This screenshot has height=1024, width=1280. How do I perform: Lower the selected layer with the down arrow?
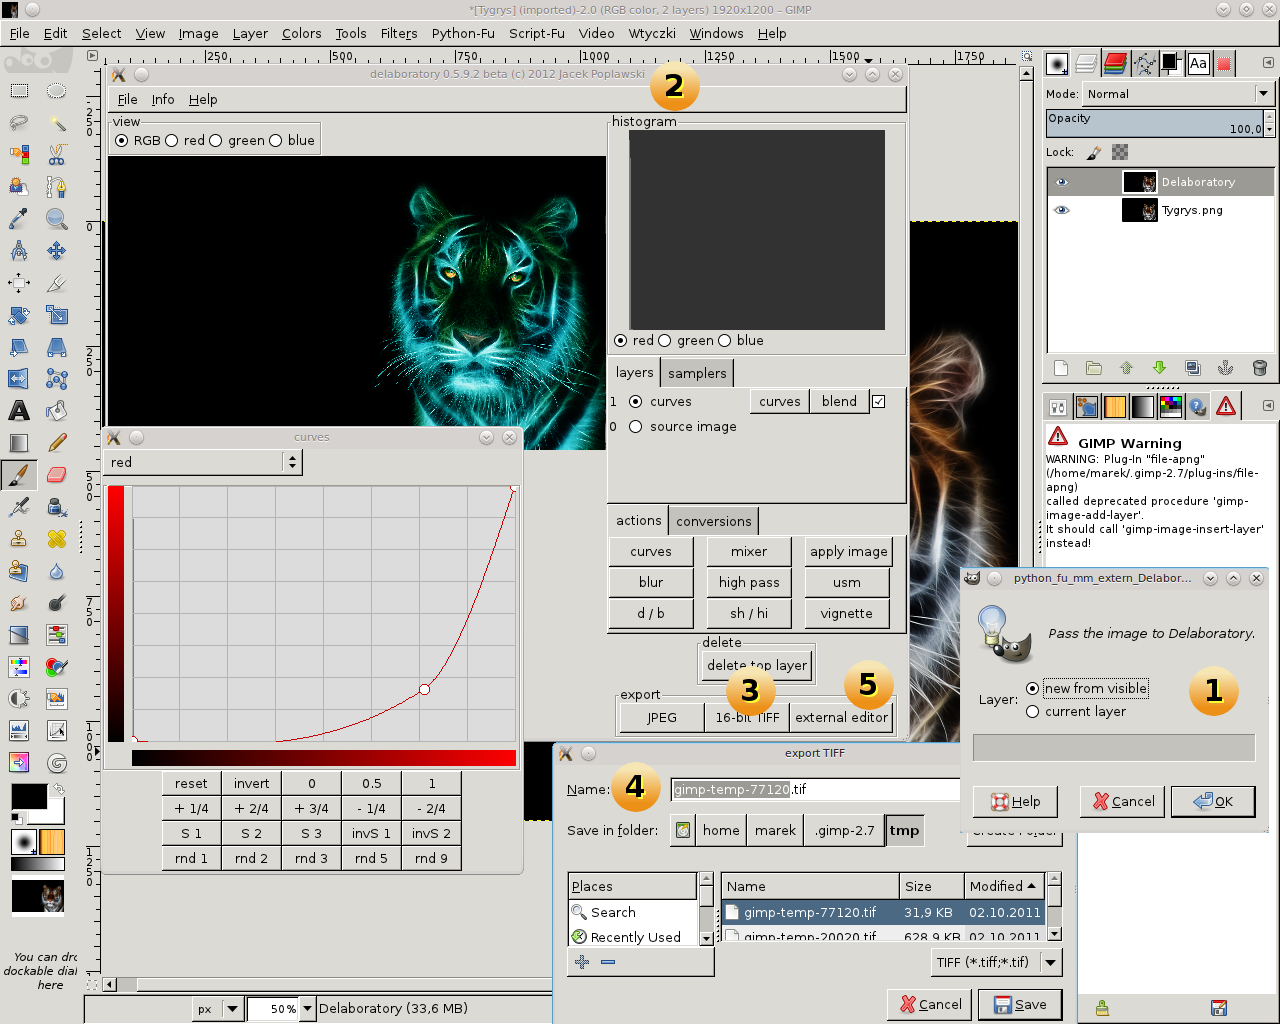1159,368
